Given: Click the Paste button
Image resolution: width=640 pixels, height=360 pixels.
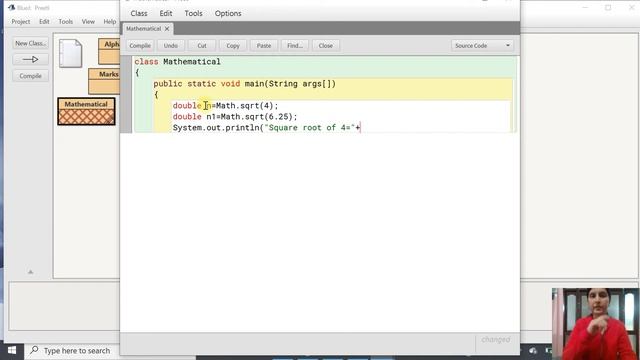Looking at the screenshot, I should (x=264, y=46).
